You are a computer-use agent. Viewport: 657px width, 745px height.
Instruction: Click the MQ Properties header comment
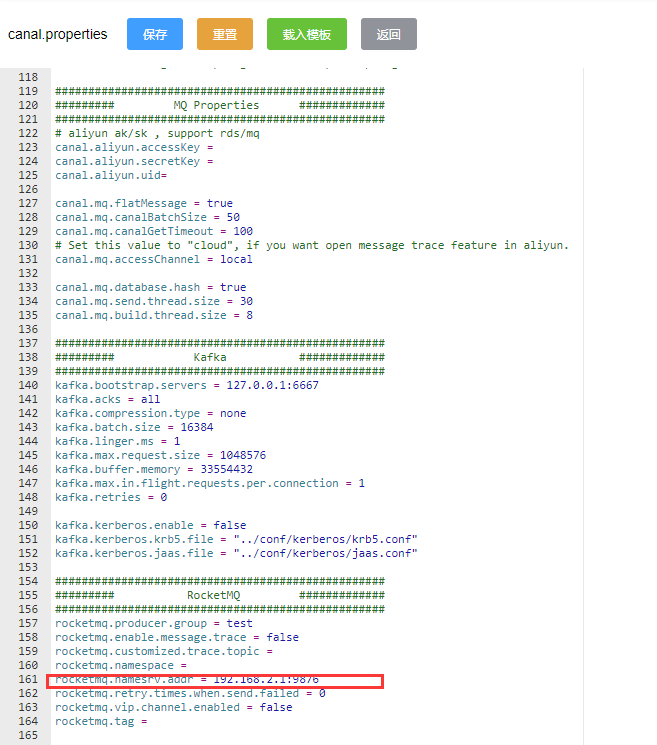coord(219,105)
